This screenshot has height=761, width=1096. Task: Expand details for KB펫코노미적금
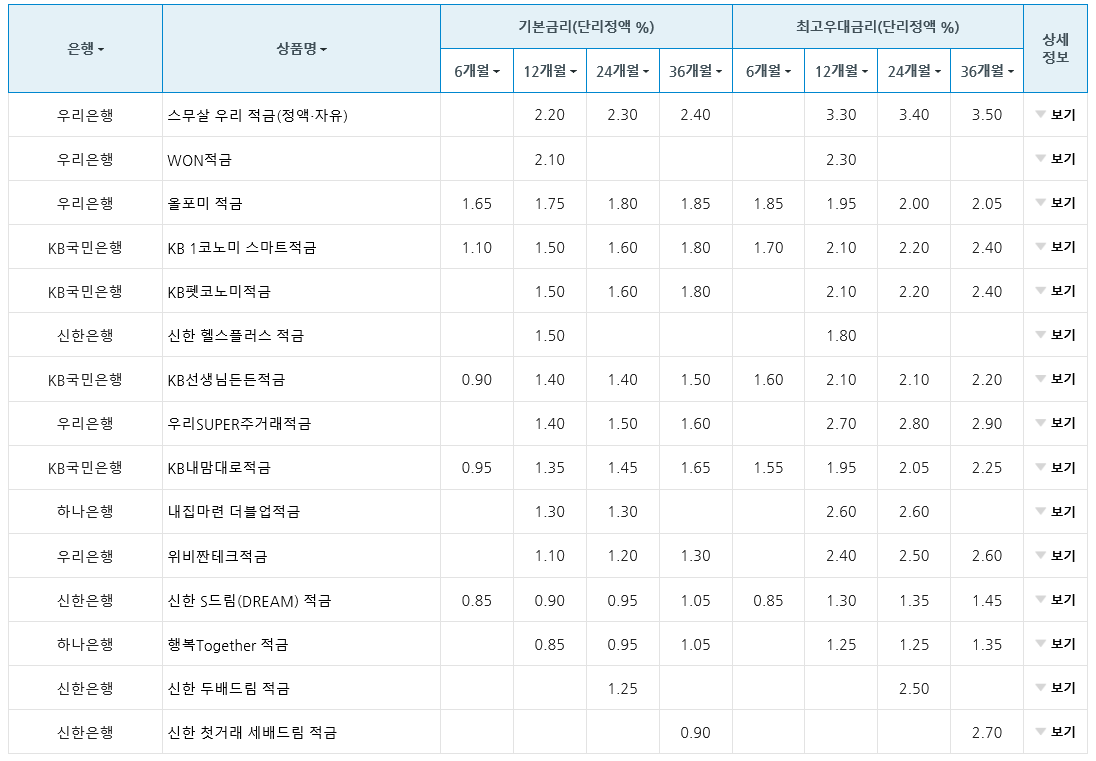pos(1055,291)
